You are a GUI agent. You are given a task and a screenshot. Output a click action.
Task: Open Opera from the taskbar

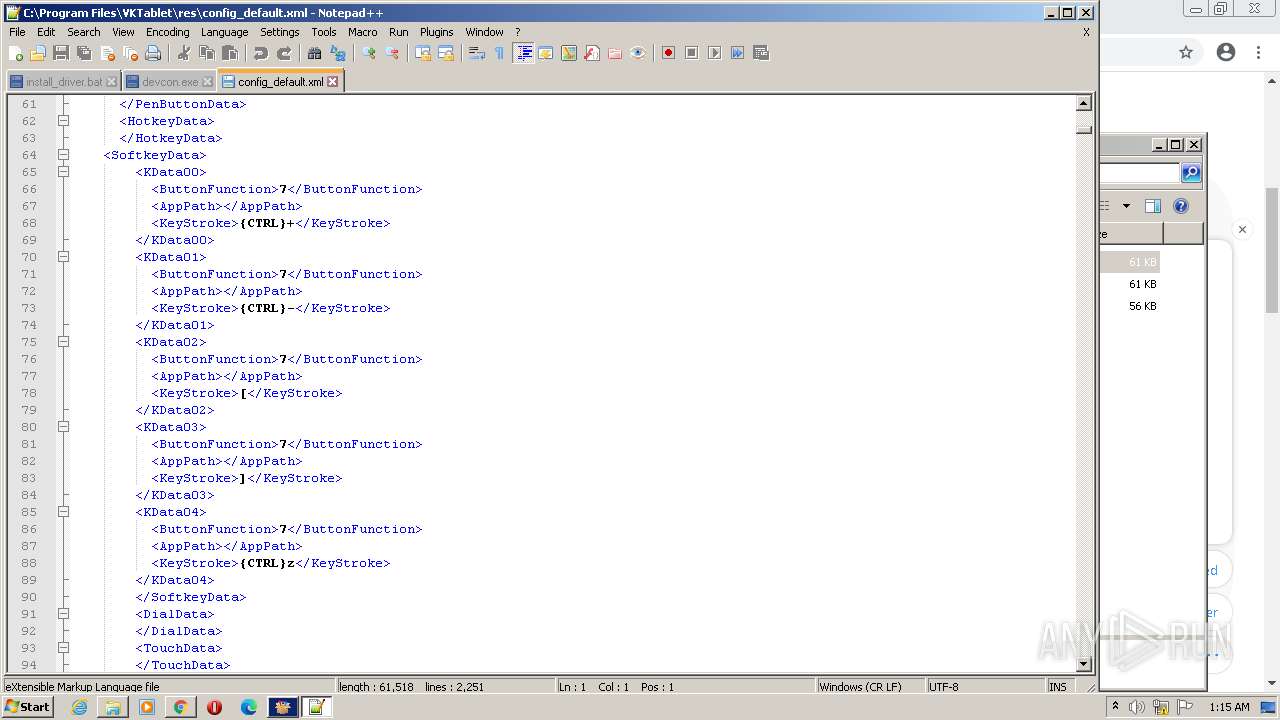point(214,707)
